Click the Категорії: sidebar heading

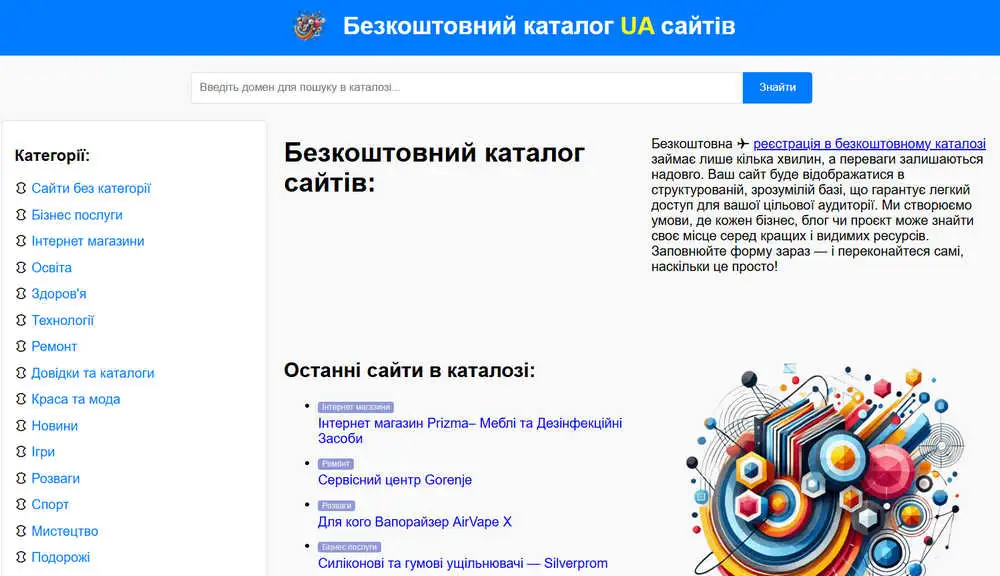[52, 156]
